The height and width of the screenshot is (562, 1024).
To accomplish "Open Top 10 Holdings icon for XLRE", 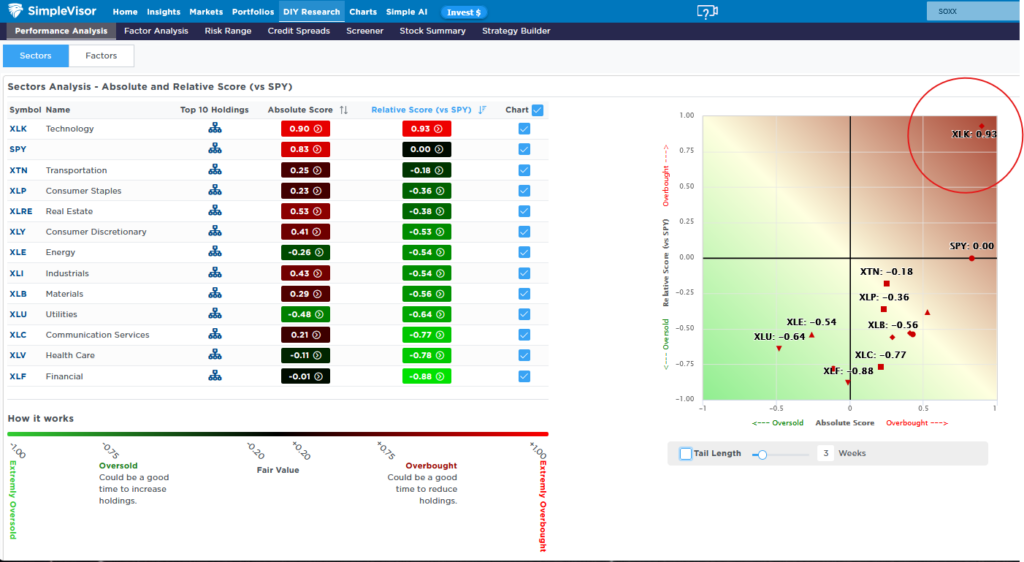I will tap(215, 211).
